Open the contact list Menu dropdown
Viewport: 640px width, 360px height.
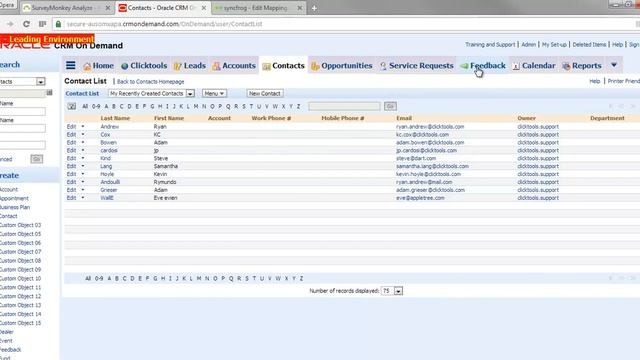(x=214, y=93)
